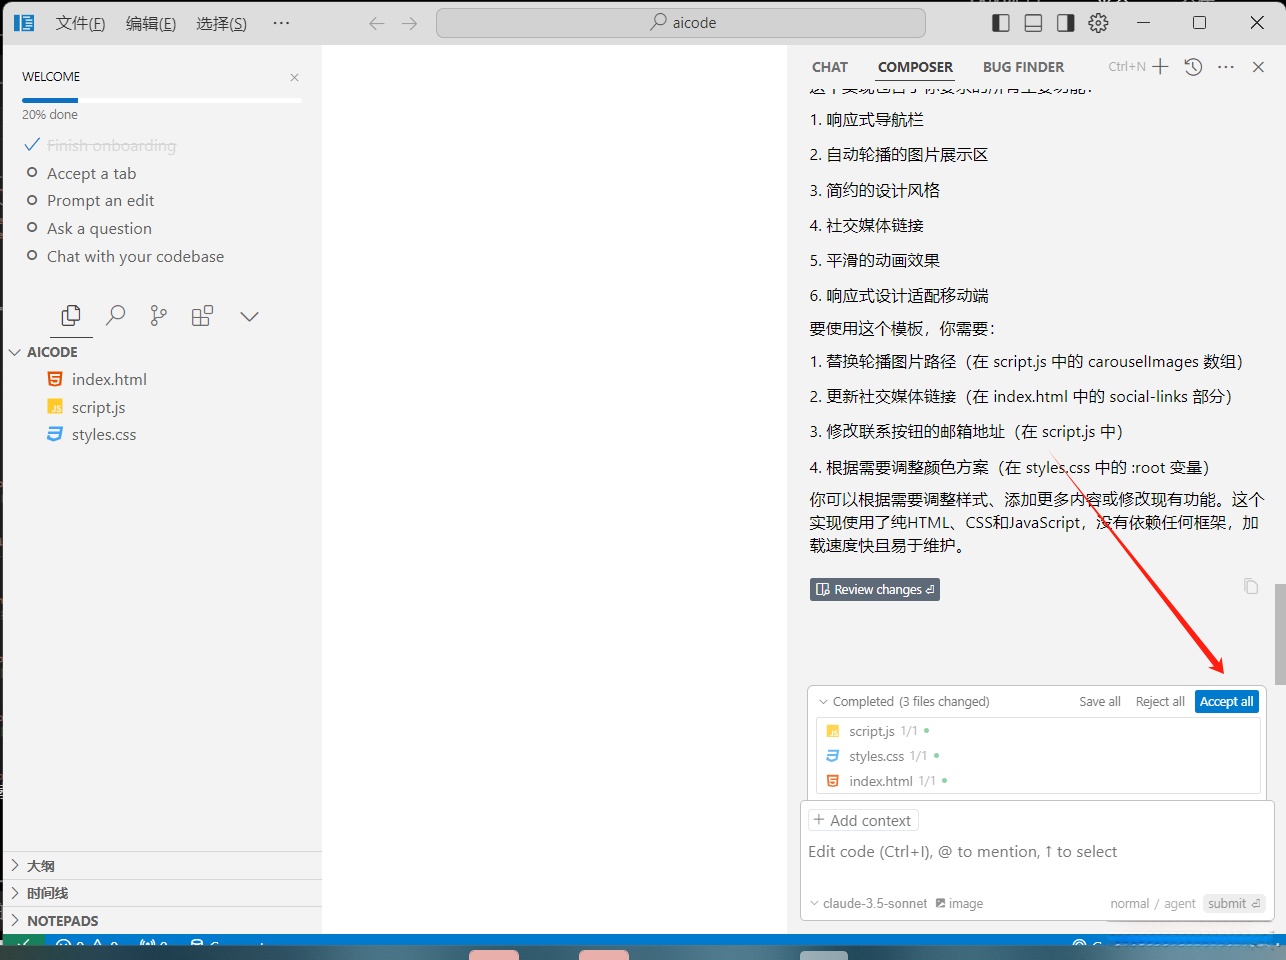Expand the NOTEPADS section
The width and height of the screenshot is (1286, 960).
point(15,921)
